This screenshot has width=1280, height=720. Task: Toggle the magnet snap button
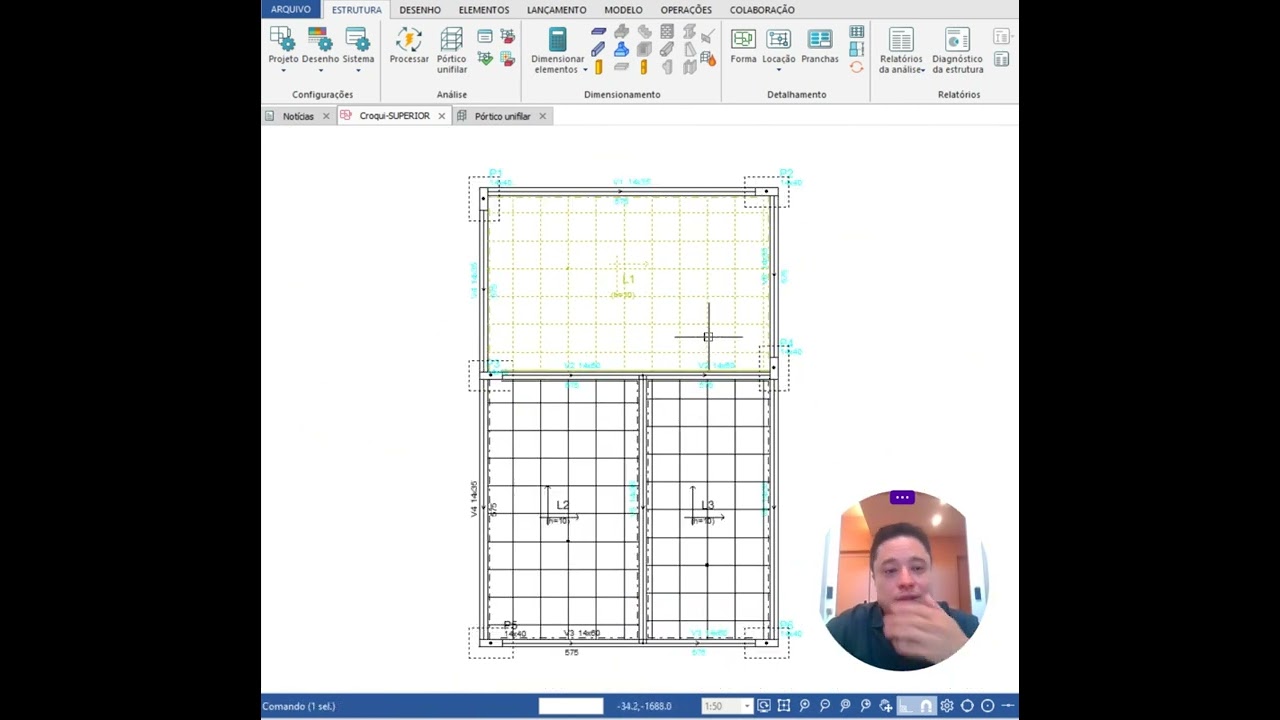(x=926, y=706)
